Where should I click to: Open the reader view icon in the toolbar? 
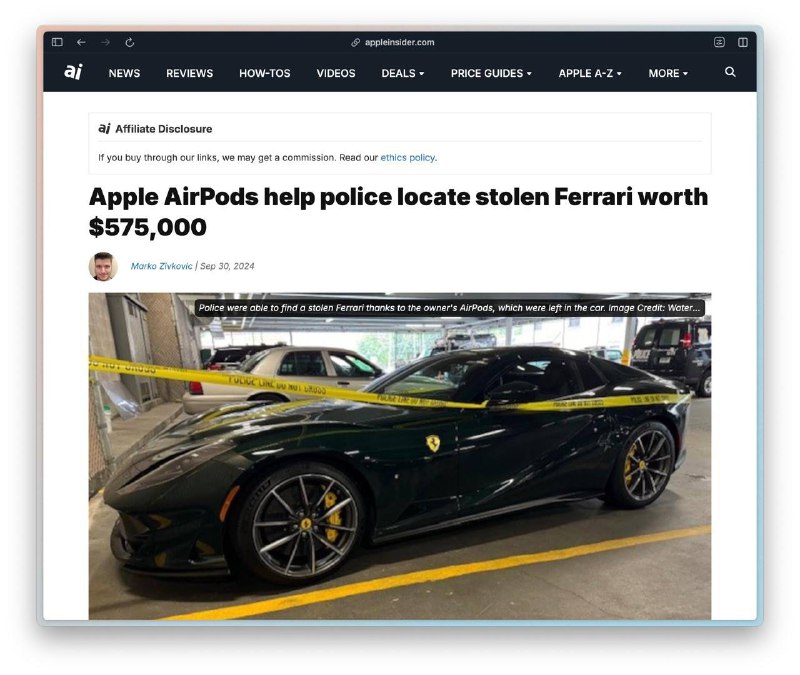click(719, 42)
